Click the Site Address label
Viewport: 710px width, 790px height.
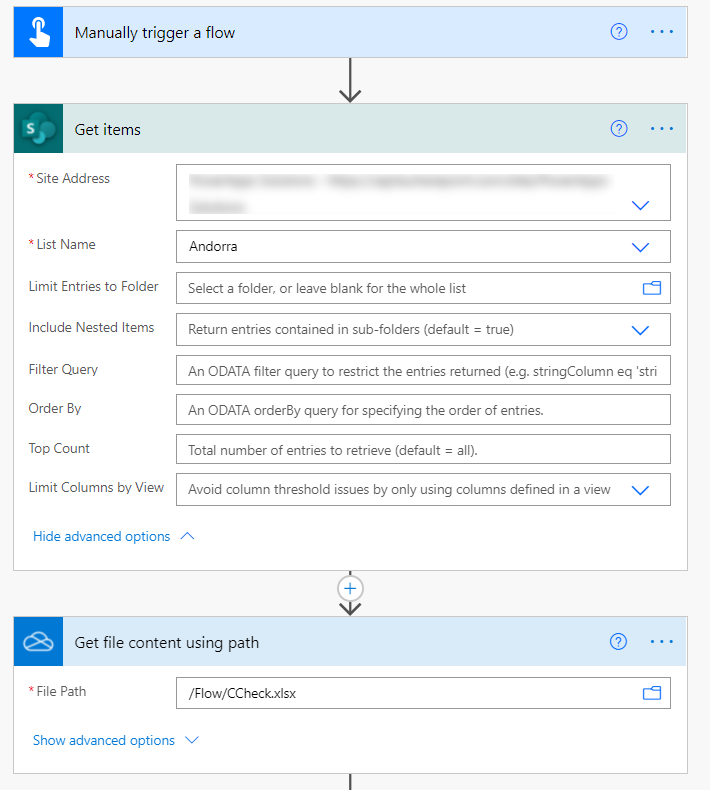point(73,178)
